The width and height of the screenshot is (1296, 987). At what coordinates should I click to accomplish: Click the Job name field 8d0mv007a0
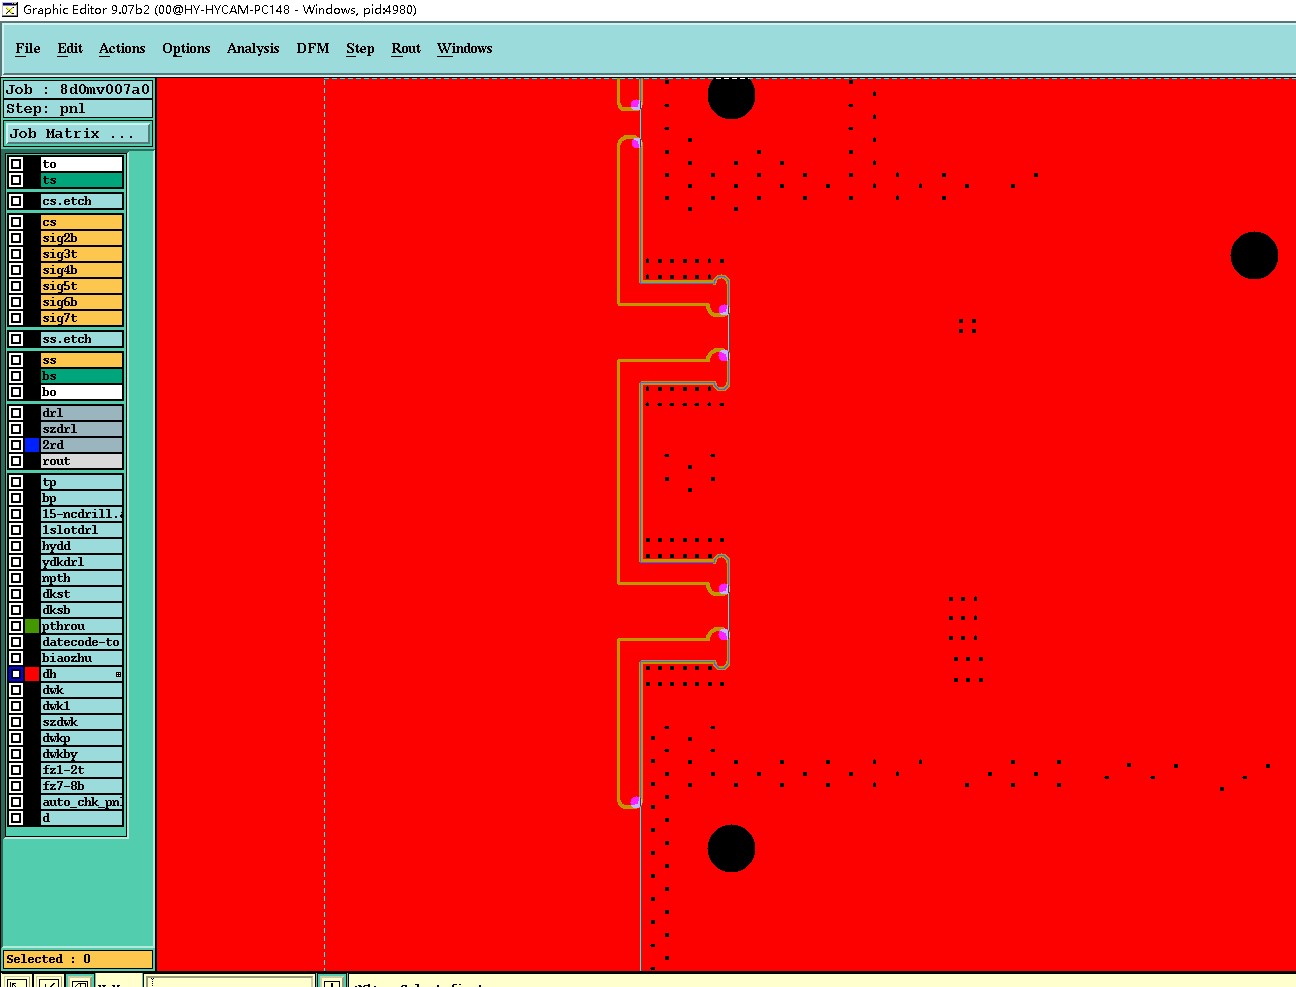tap(79, 89)
